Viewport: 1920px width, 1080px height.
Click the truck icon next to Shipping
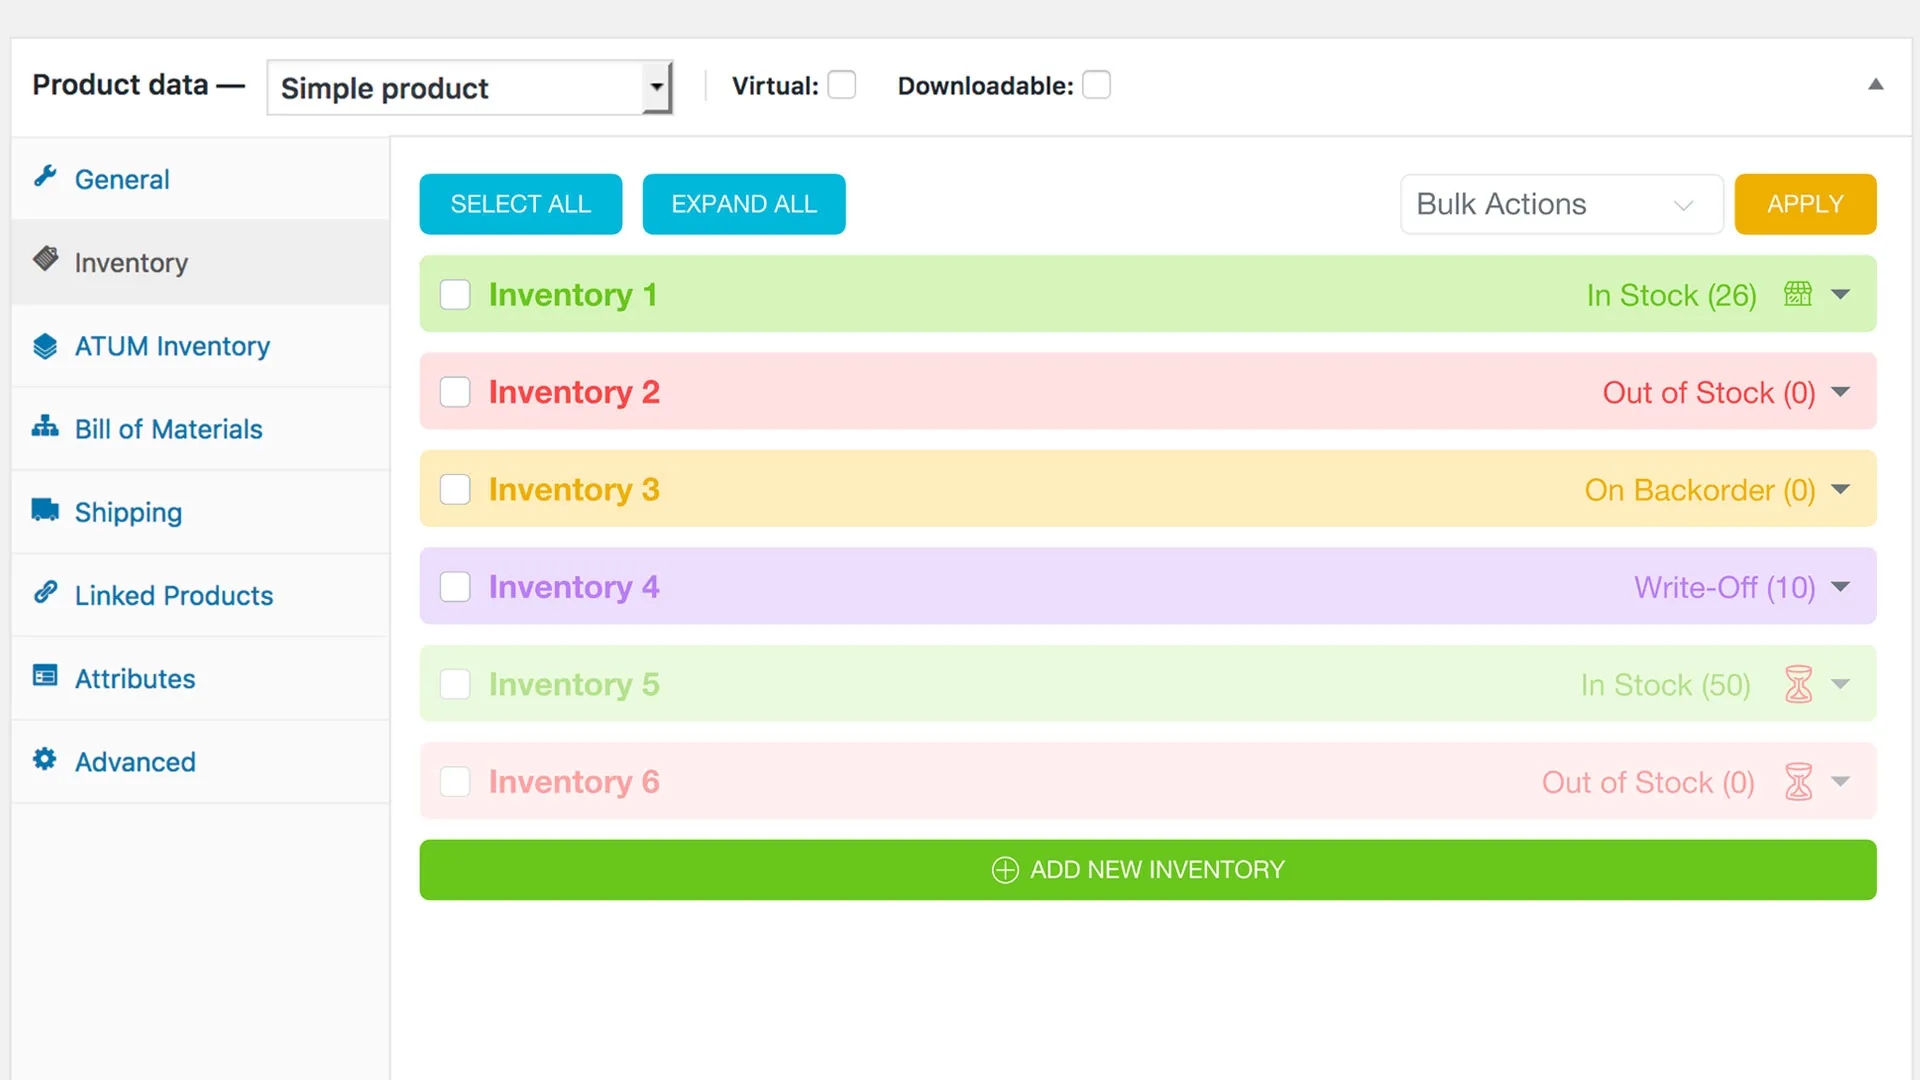tap(46, 511)
